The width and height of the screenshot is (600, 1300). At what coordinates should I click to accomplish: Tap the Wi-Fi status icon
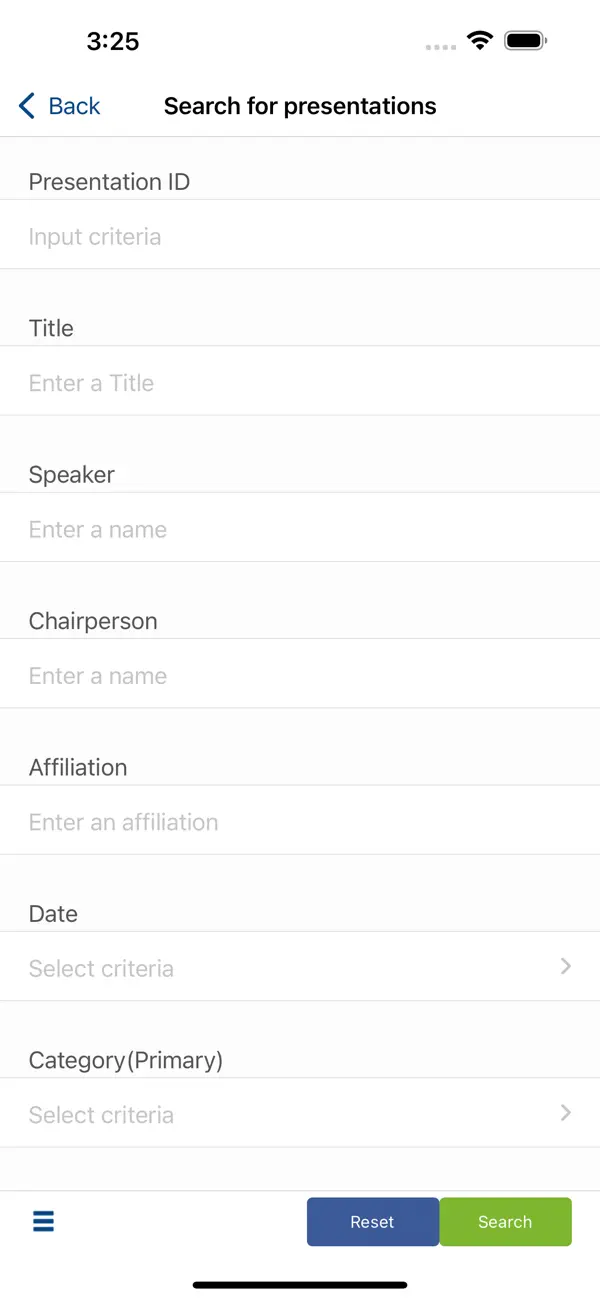coord(480,41)
